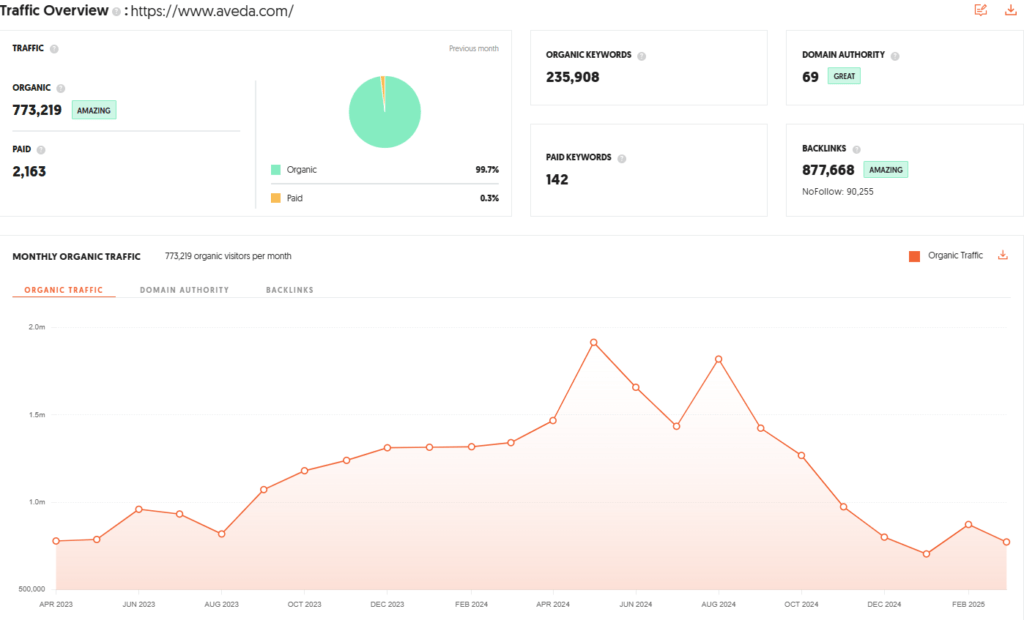Click the JUN 2024 data point
Viewport: 1024px width, 620px height.
tap(635, 387)
